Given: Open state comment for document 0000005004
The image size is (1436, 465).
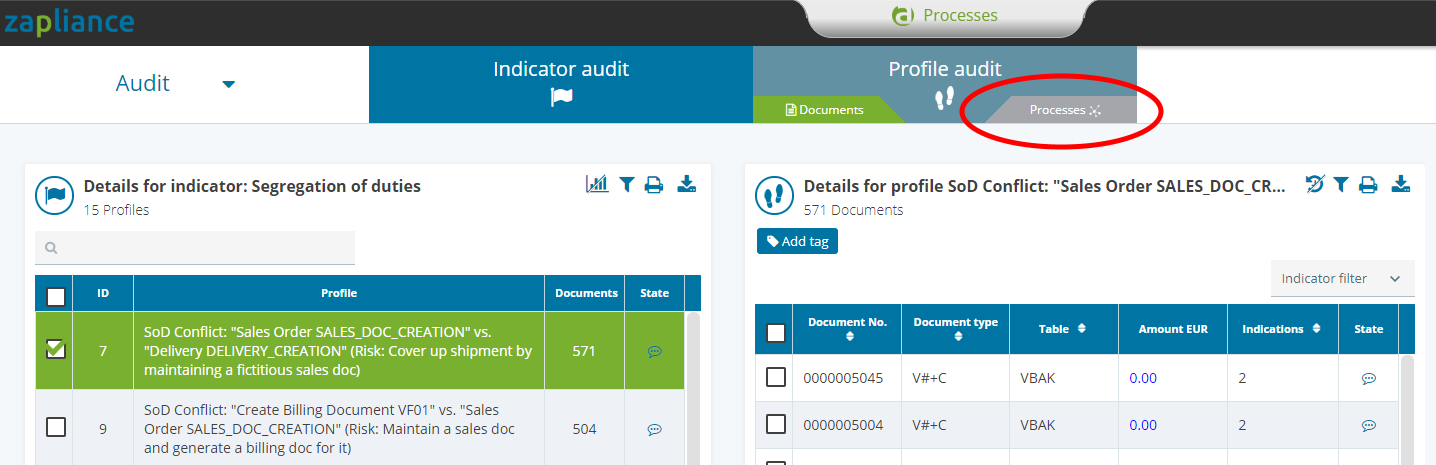Looking at the screenshot, I should pos(1369,425).
